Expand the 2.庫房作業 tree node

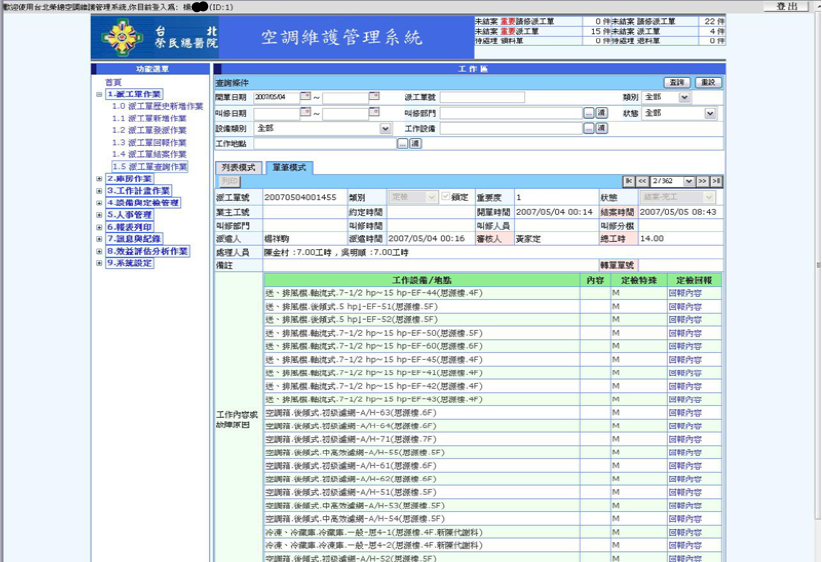tap(99, 179)
